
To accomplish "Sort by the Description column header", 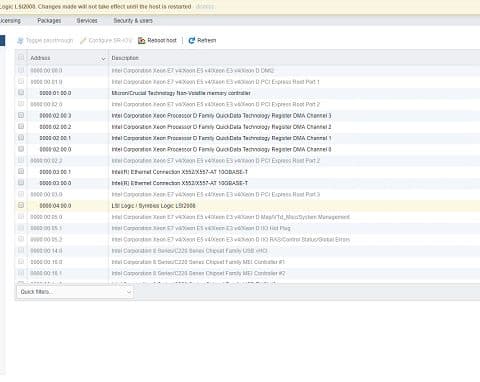I will click(125, 58).
